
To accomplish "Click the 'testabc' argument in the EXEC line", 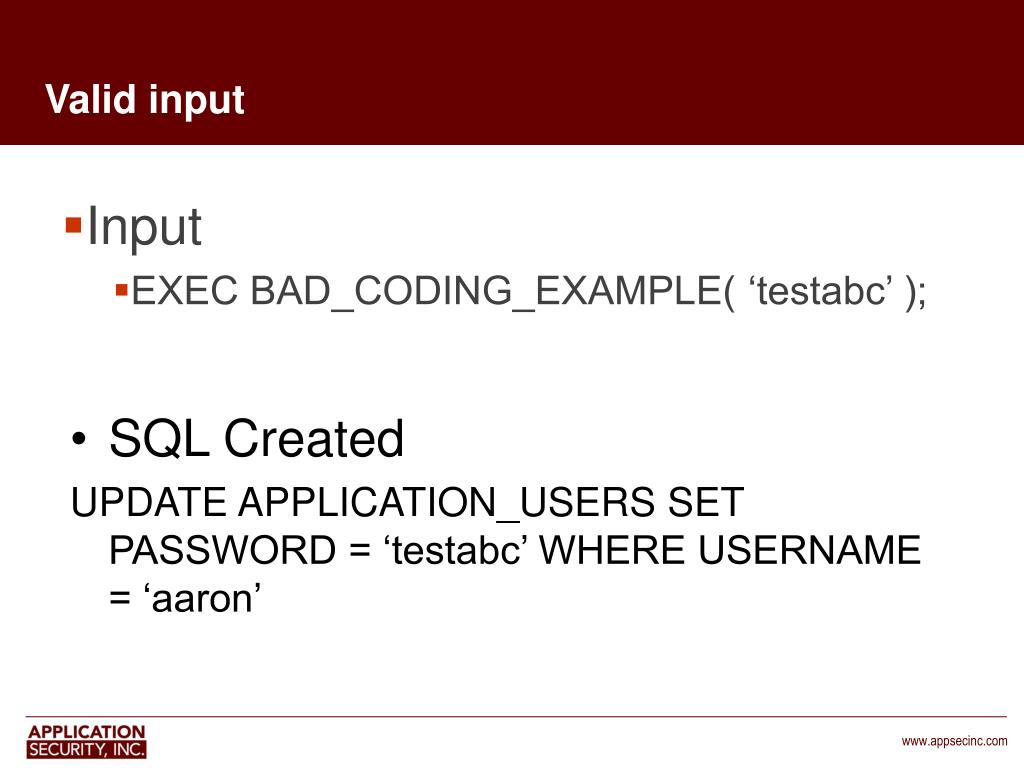I will [x=821, y=291].
